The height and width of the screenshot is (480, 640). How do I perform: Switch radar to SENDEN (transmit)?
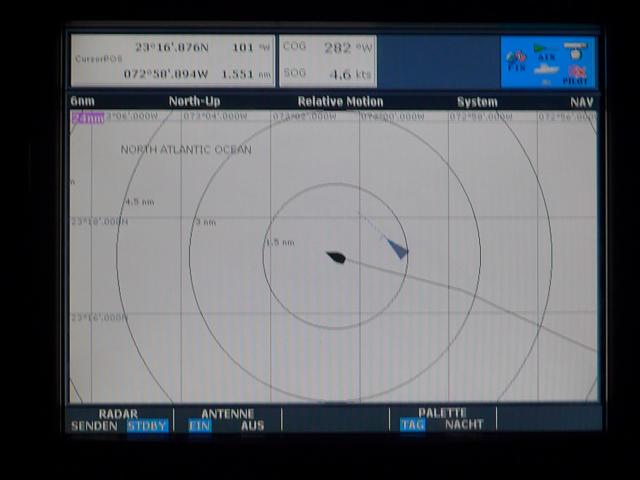tap(93, 425)
